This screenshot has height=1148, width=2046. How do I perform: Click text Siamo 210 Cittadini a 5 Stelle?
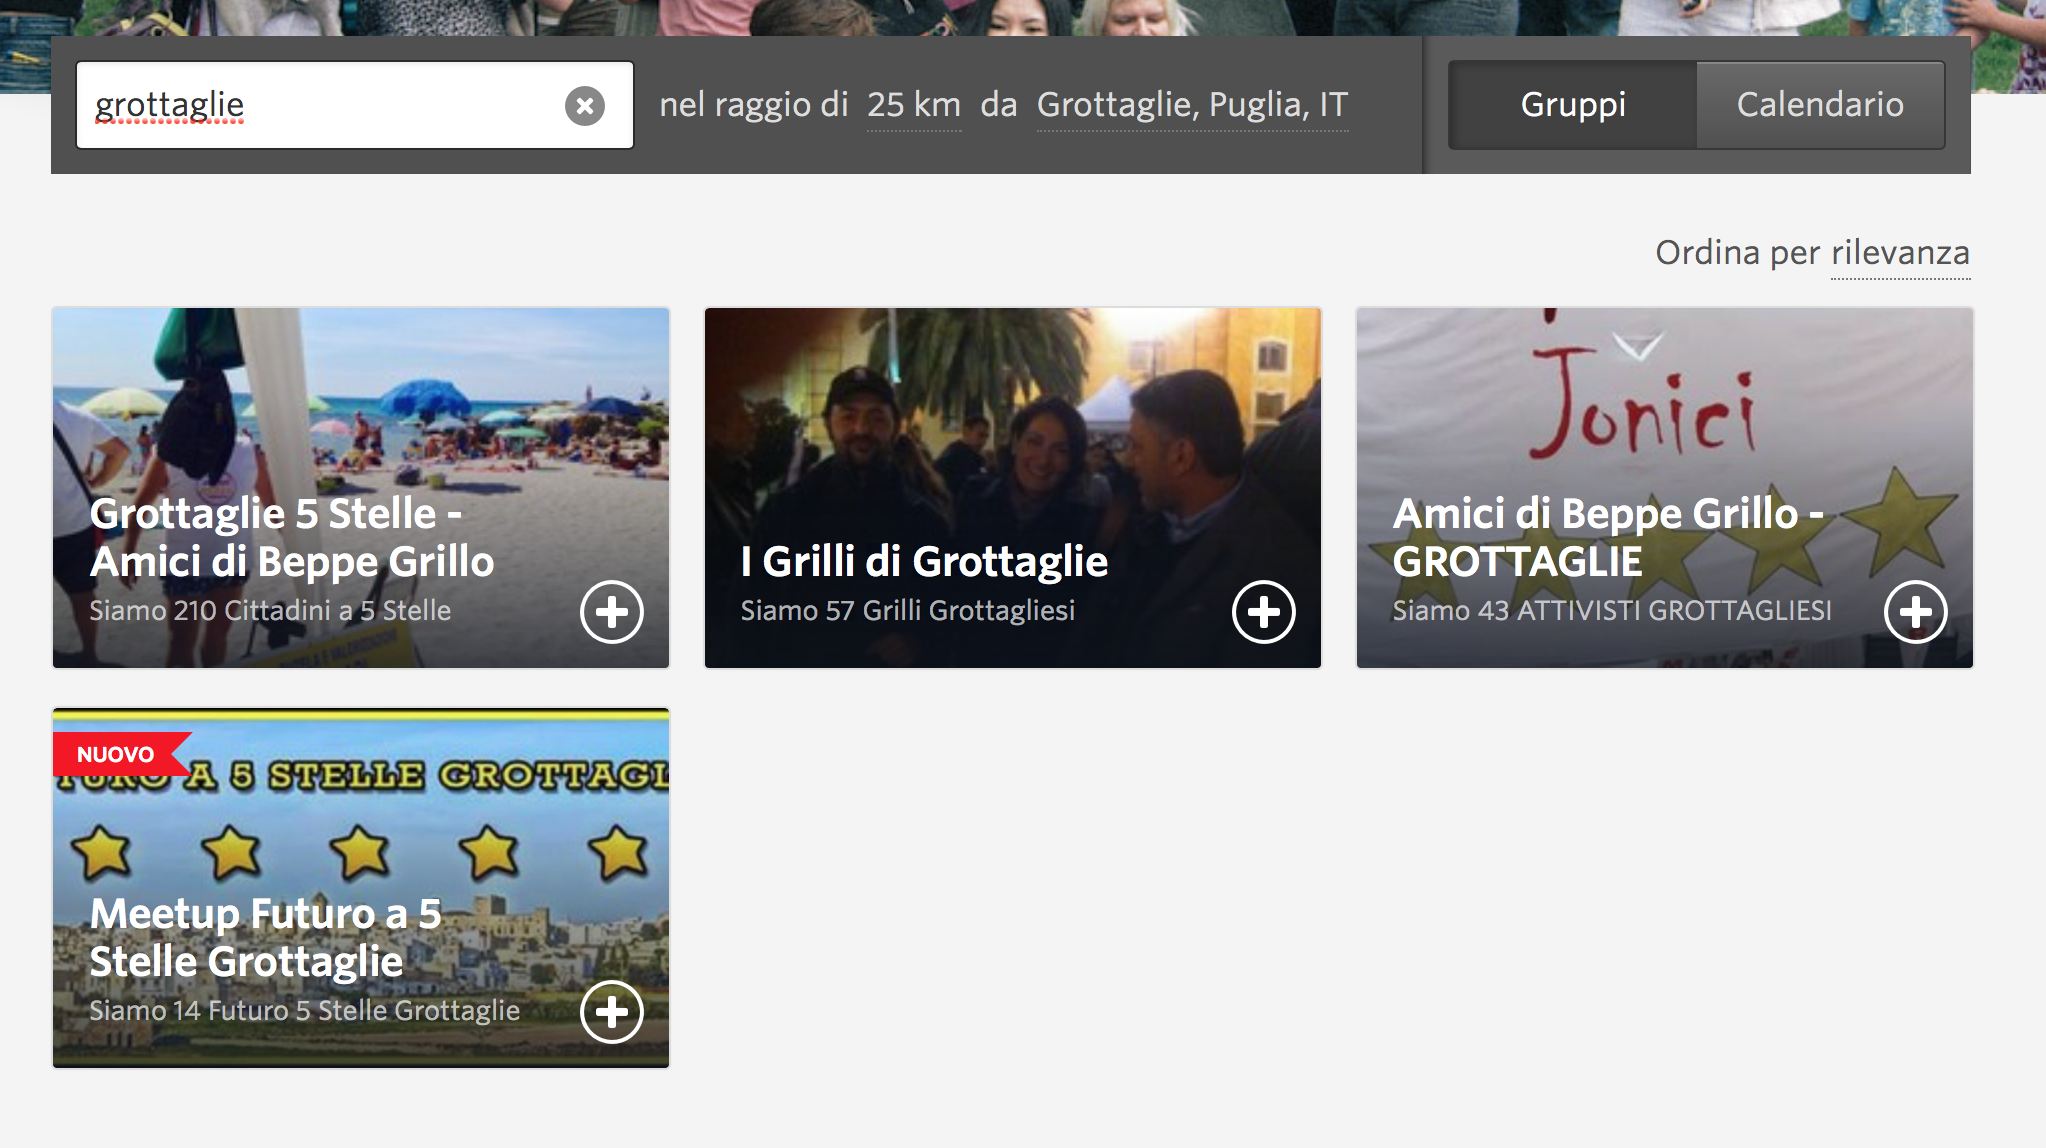(x=270, y=611)
